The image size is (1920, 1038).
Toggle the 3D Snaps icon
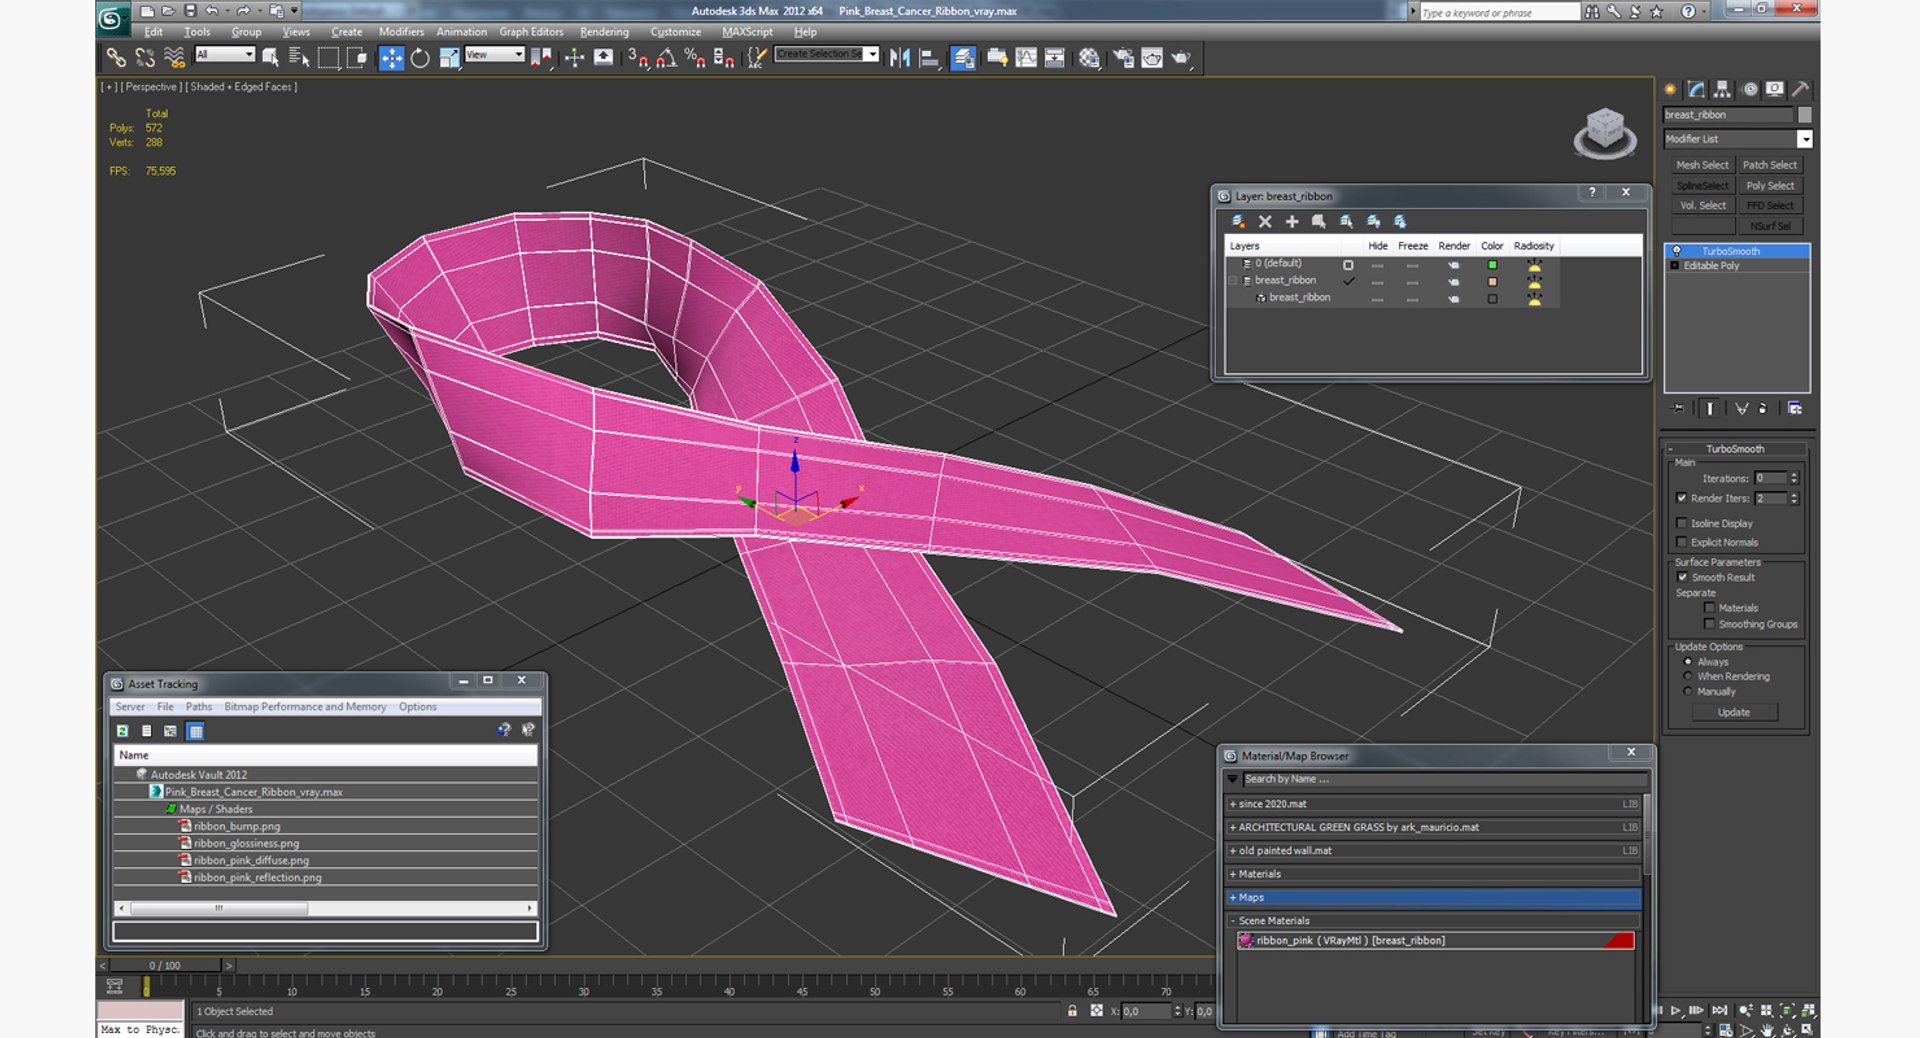(x=638, y=58)
